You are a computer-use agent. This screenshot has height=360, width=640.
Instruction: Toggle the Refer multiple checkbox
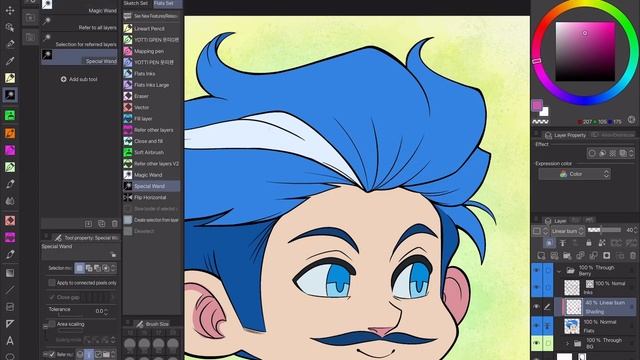pyautogui.click(x=52, y=354)
